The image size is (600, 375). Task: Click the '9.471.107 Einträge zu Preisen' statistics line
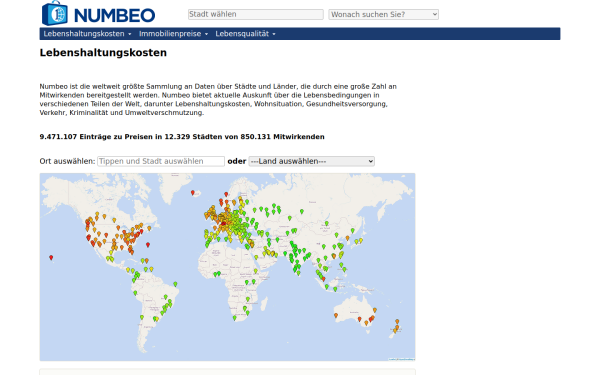pyautogui.click(x=182, y=137)
